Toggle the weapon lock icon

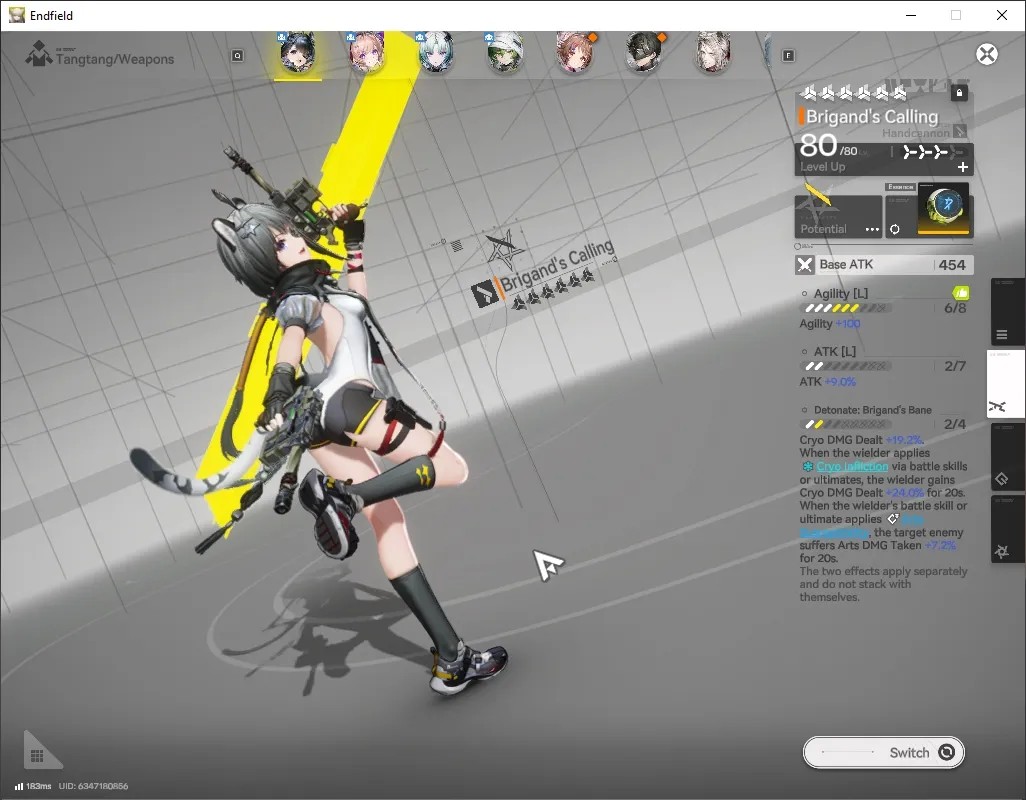coord(959,93)
